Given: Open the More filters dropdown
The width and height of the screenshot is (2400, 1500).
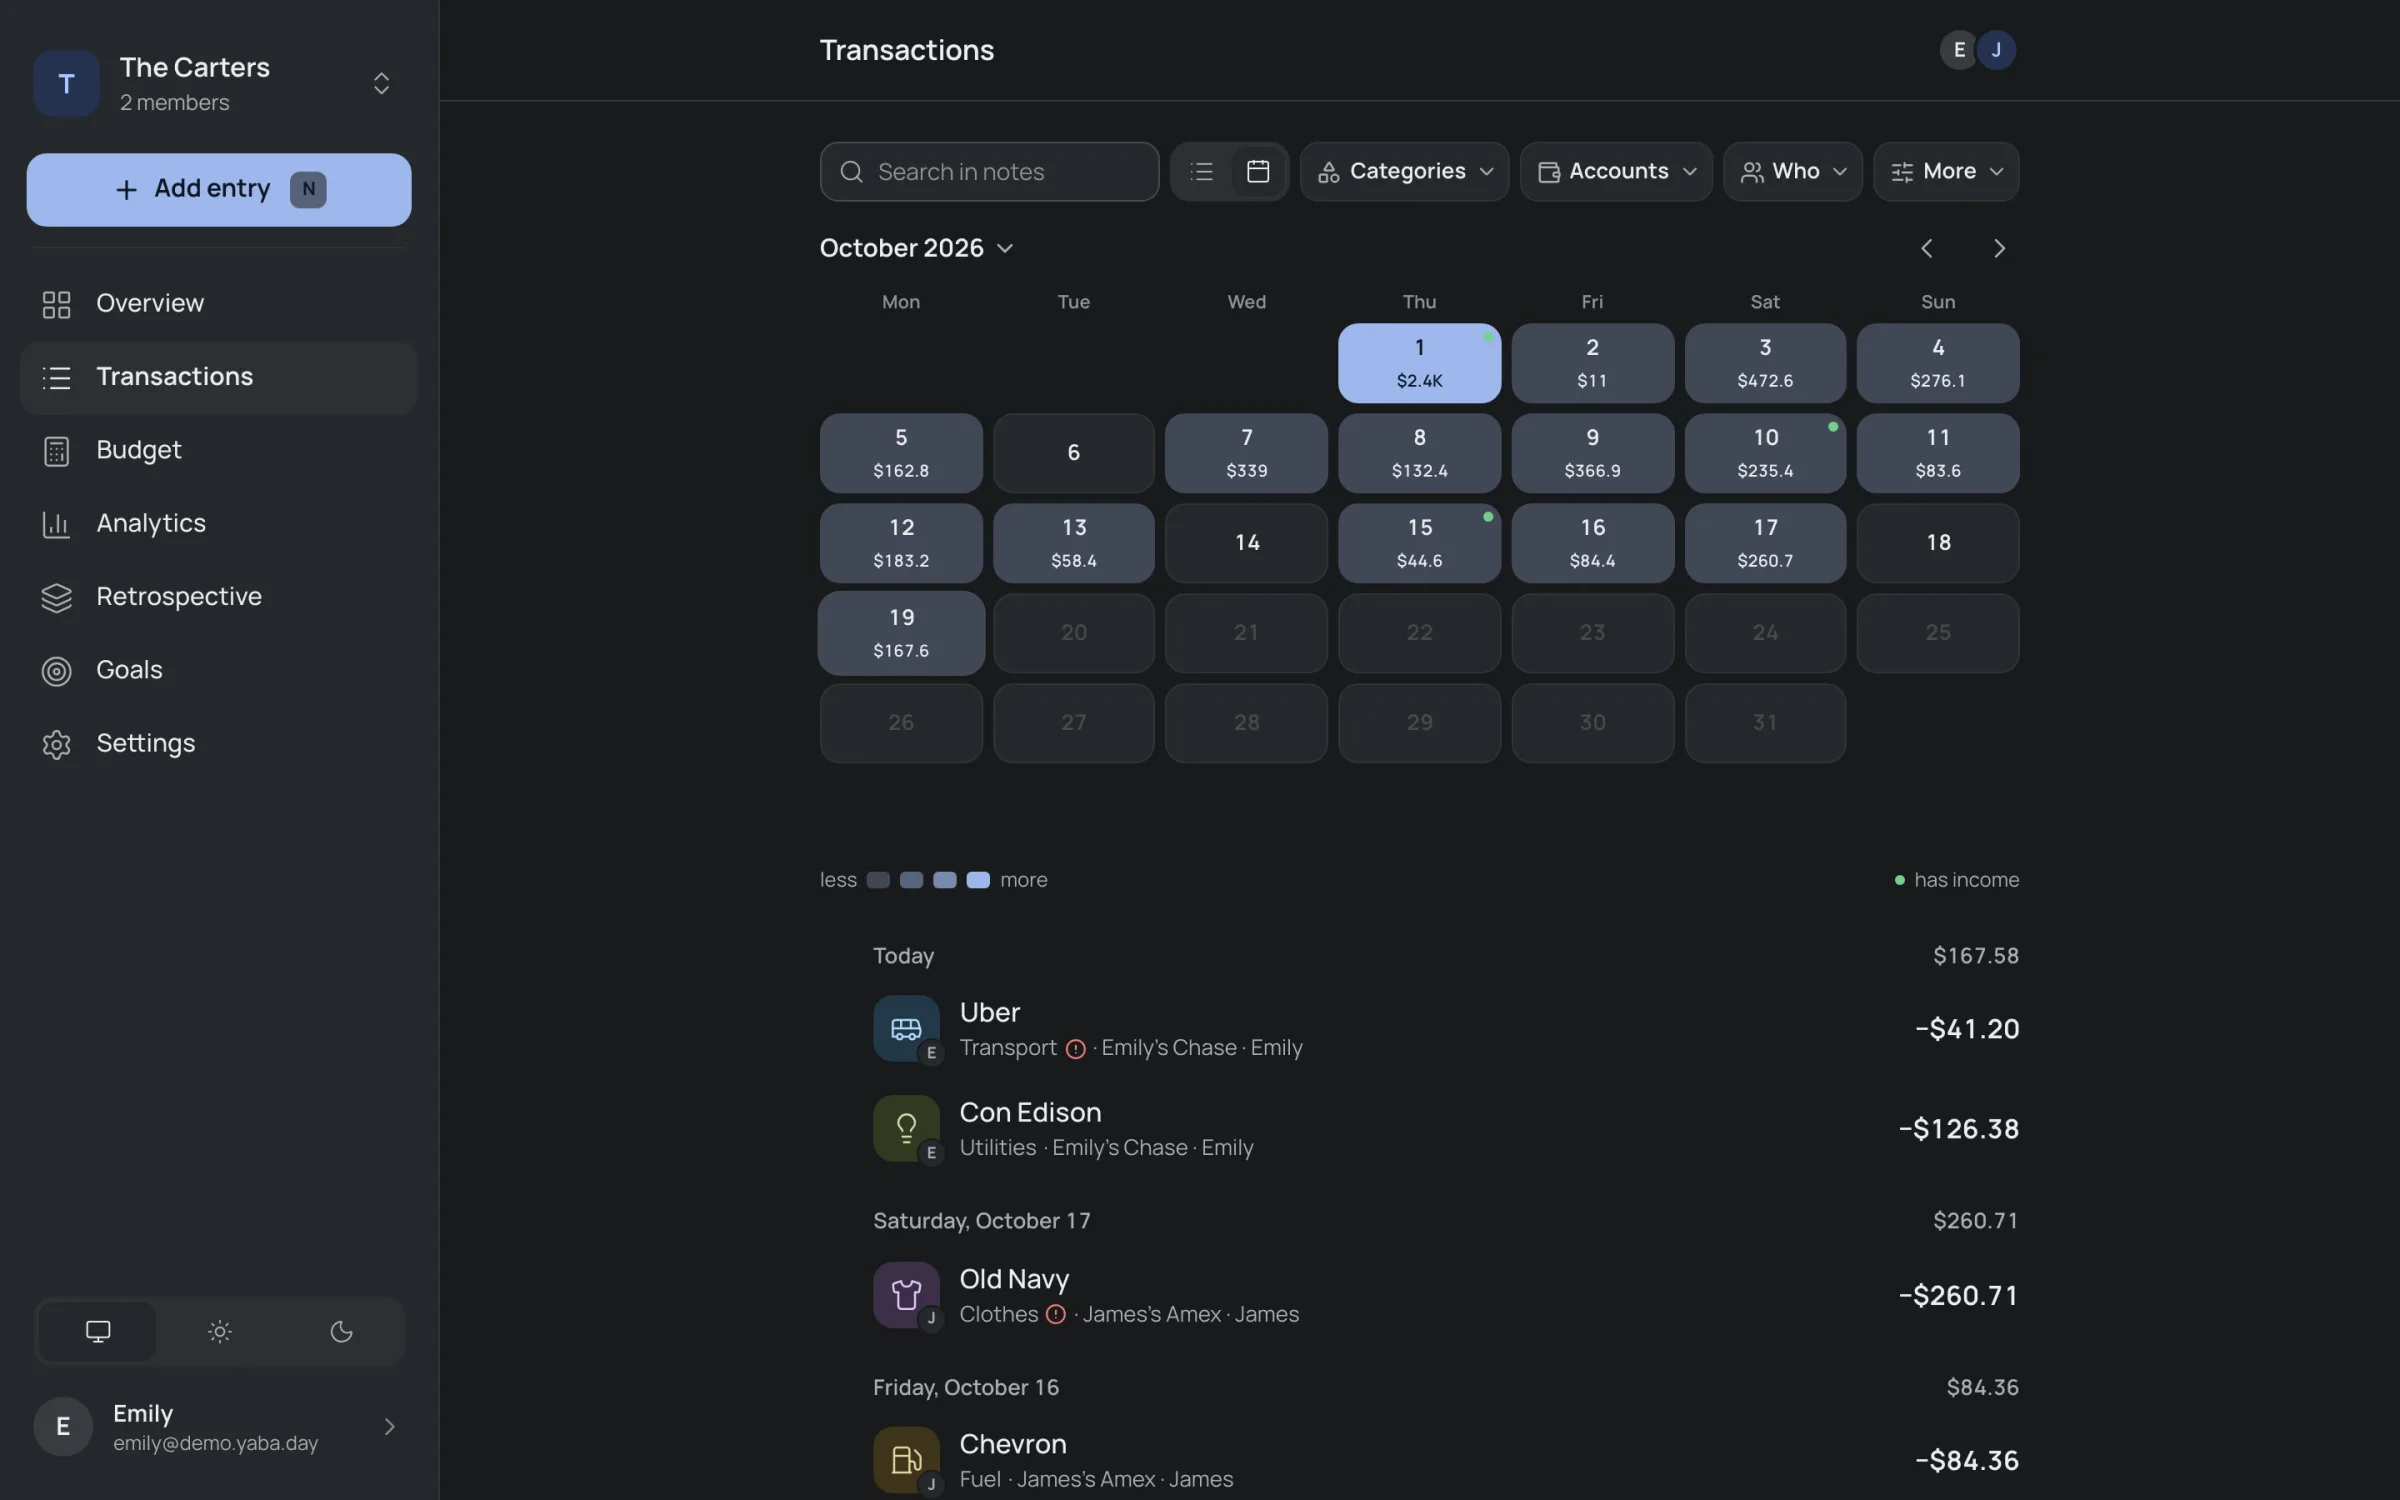Looking at the screenshot, I should coord(1946,172).
